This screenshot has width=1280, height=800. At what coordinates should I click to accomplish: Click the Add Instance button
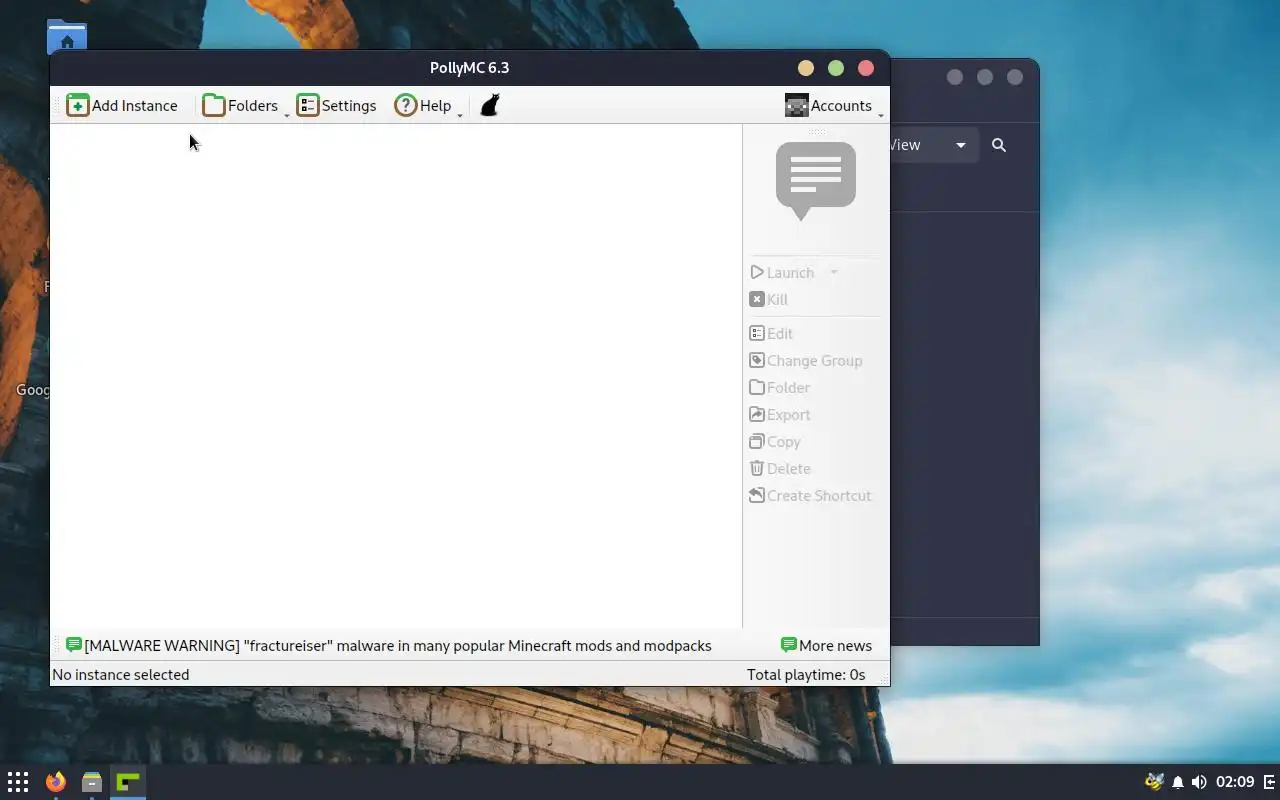pyautogui.click(x=122, y=105)
